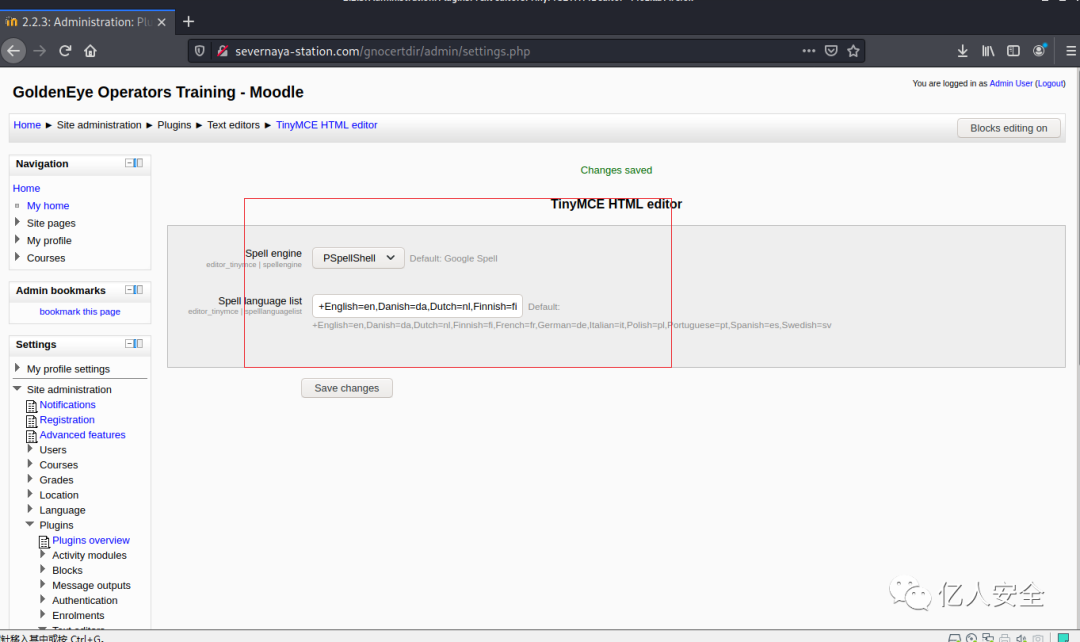Expand Courses under Site administration
Image resolution: width=1080 pixels, height=642 pixels.
pos(30,464)
